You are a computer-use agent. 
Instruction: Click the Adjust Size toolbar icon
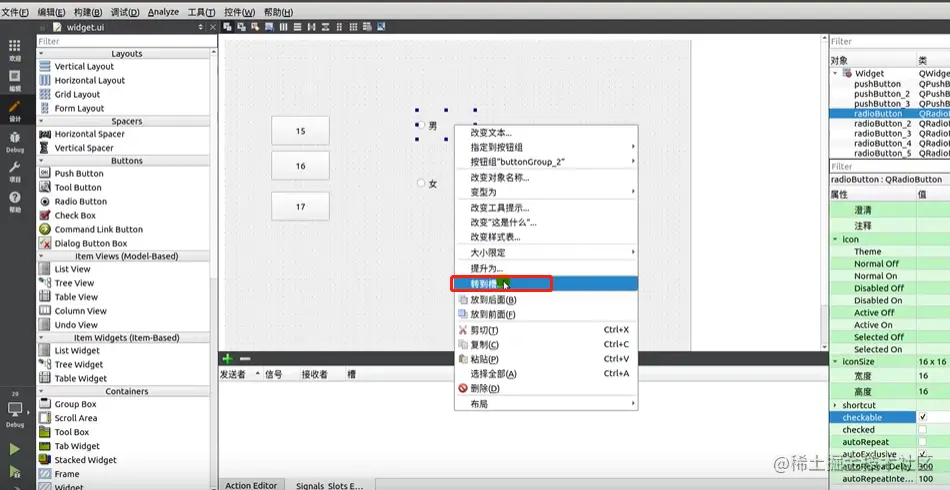pyautogui.click(x=382, y=27)
